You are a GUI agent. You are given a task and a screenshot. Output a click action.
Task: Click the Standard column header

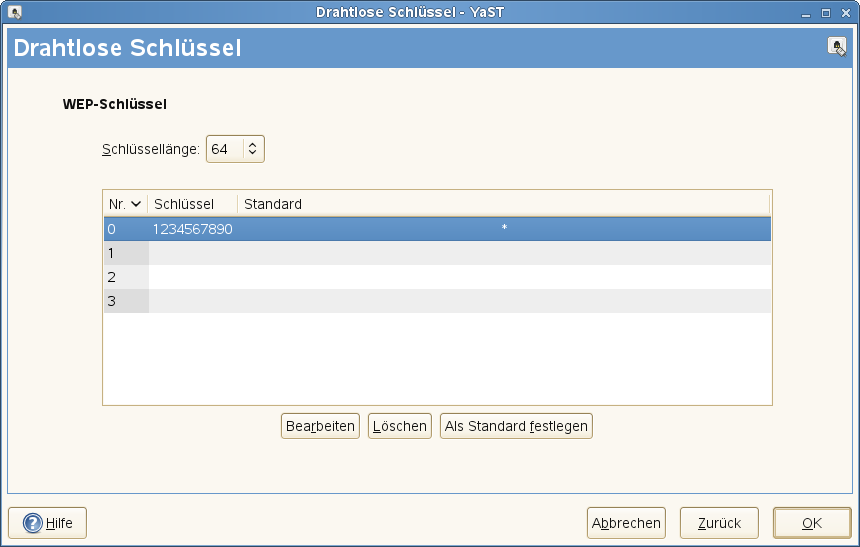503,204
